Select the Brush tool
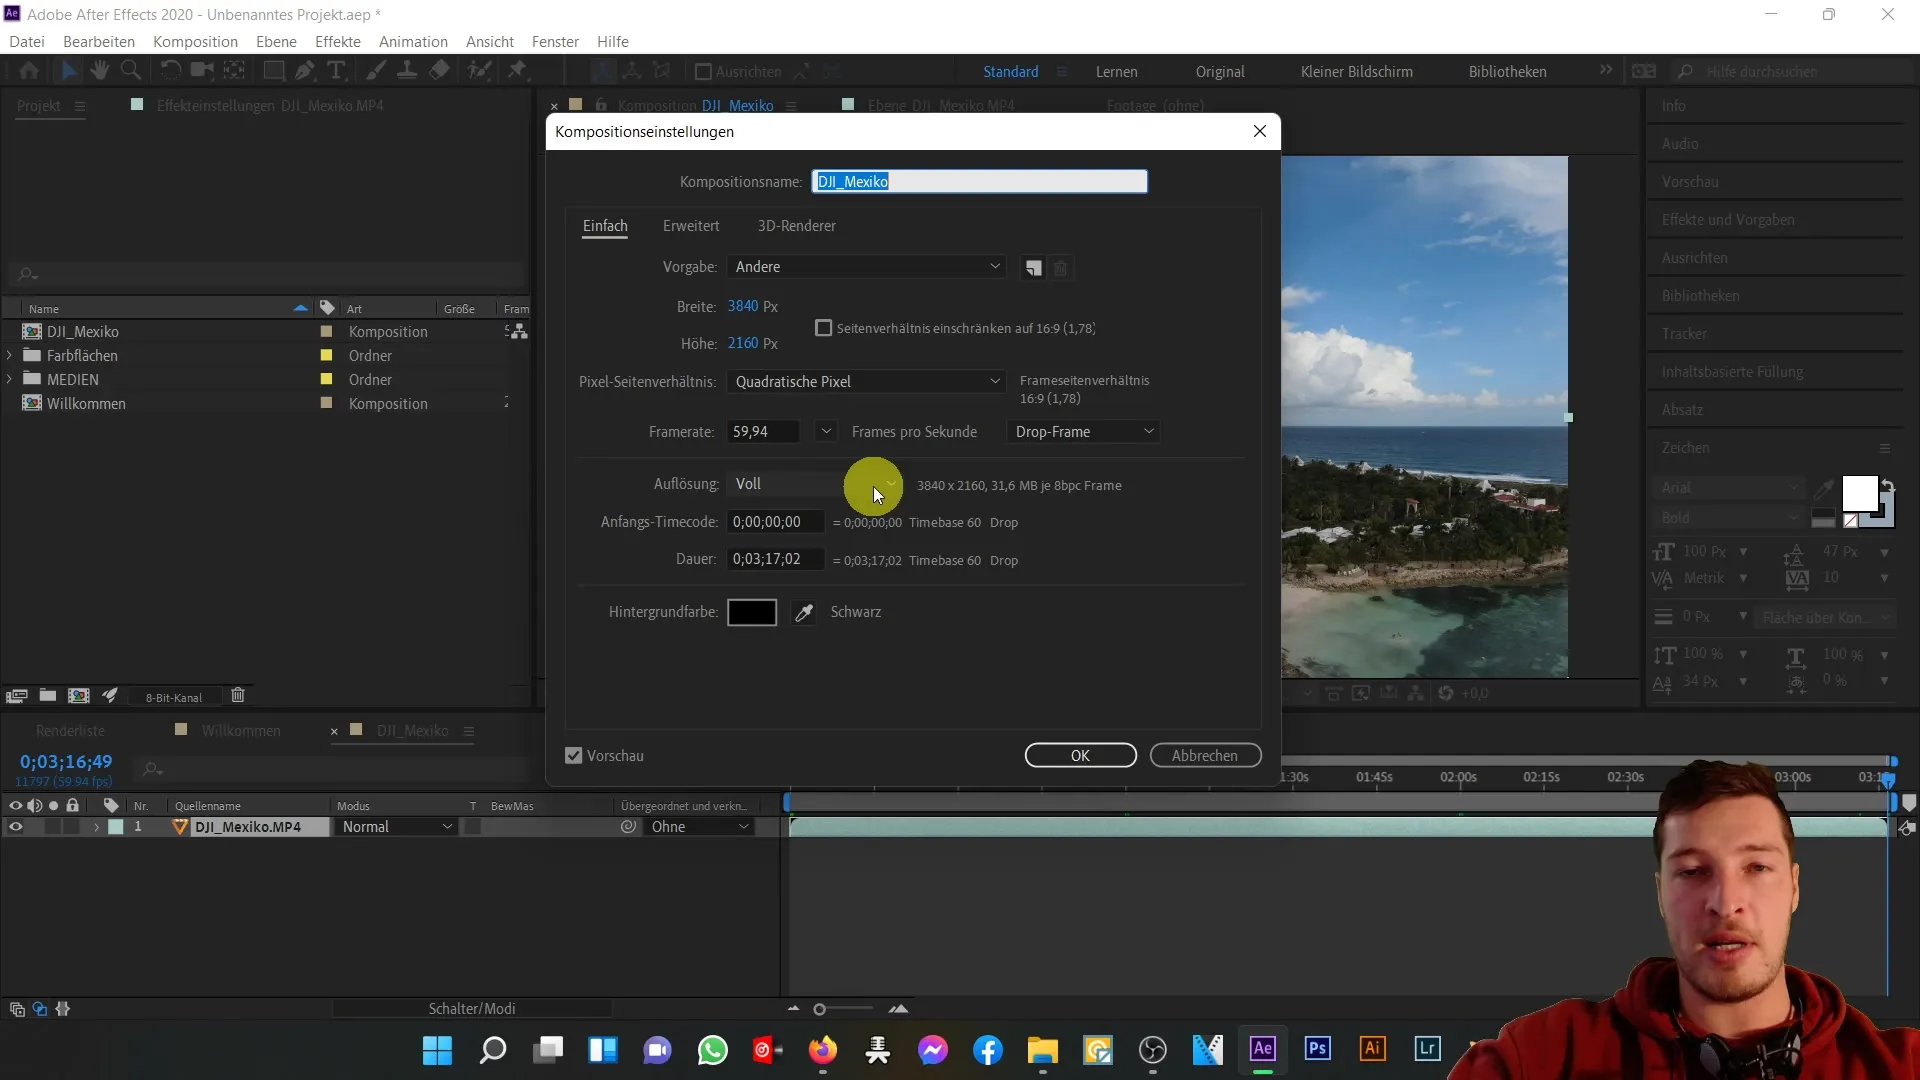 click(376, 71)
